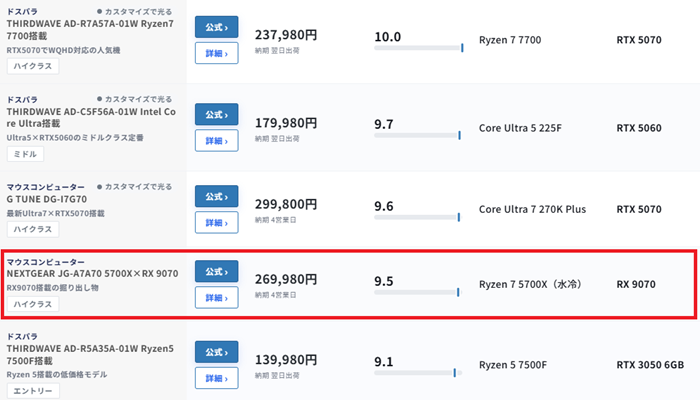Screen dimensions: 700x400
Task: Click the 10.0 score bar
Action: click(419, 48)
